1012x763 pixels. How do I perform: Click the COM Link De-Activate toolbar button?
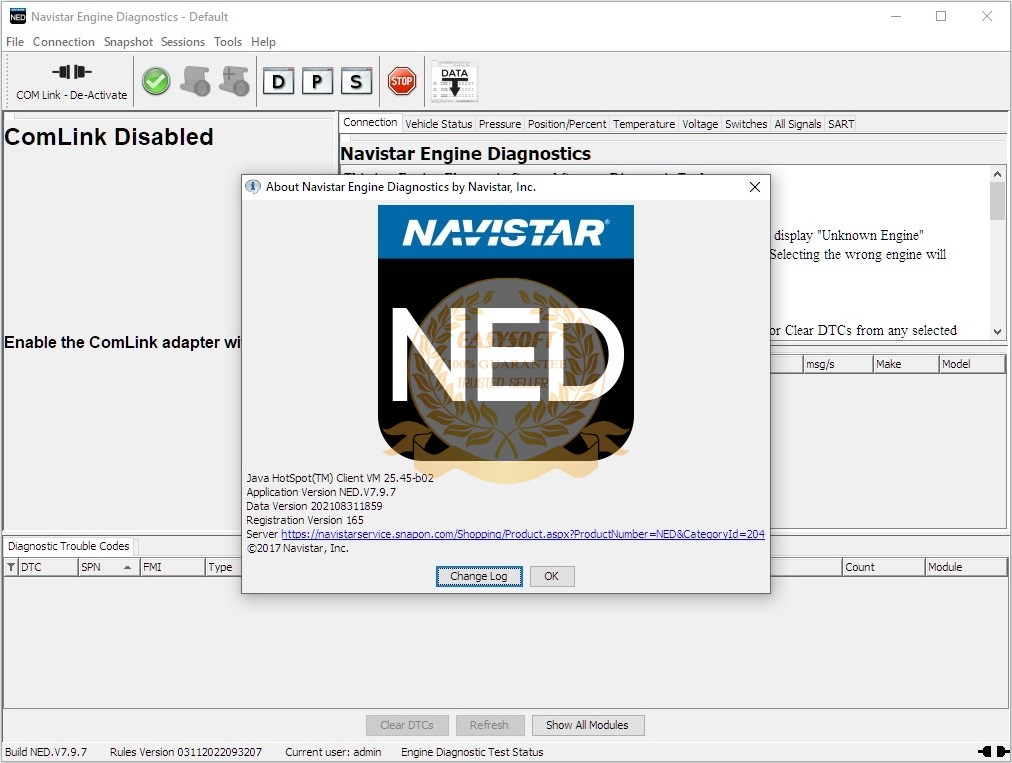[72, 81]
